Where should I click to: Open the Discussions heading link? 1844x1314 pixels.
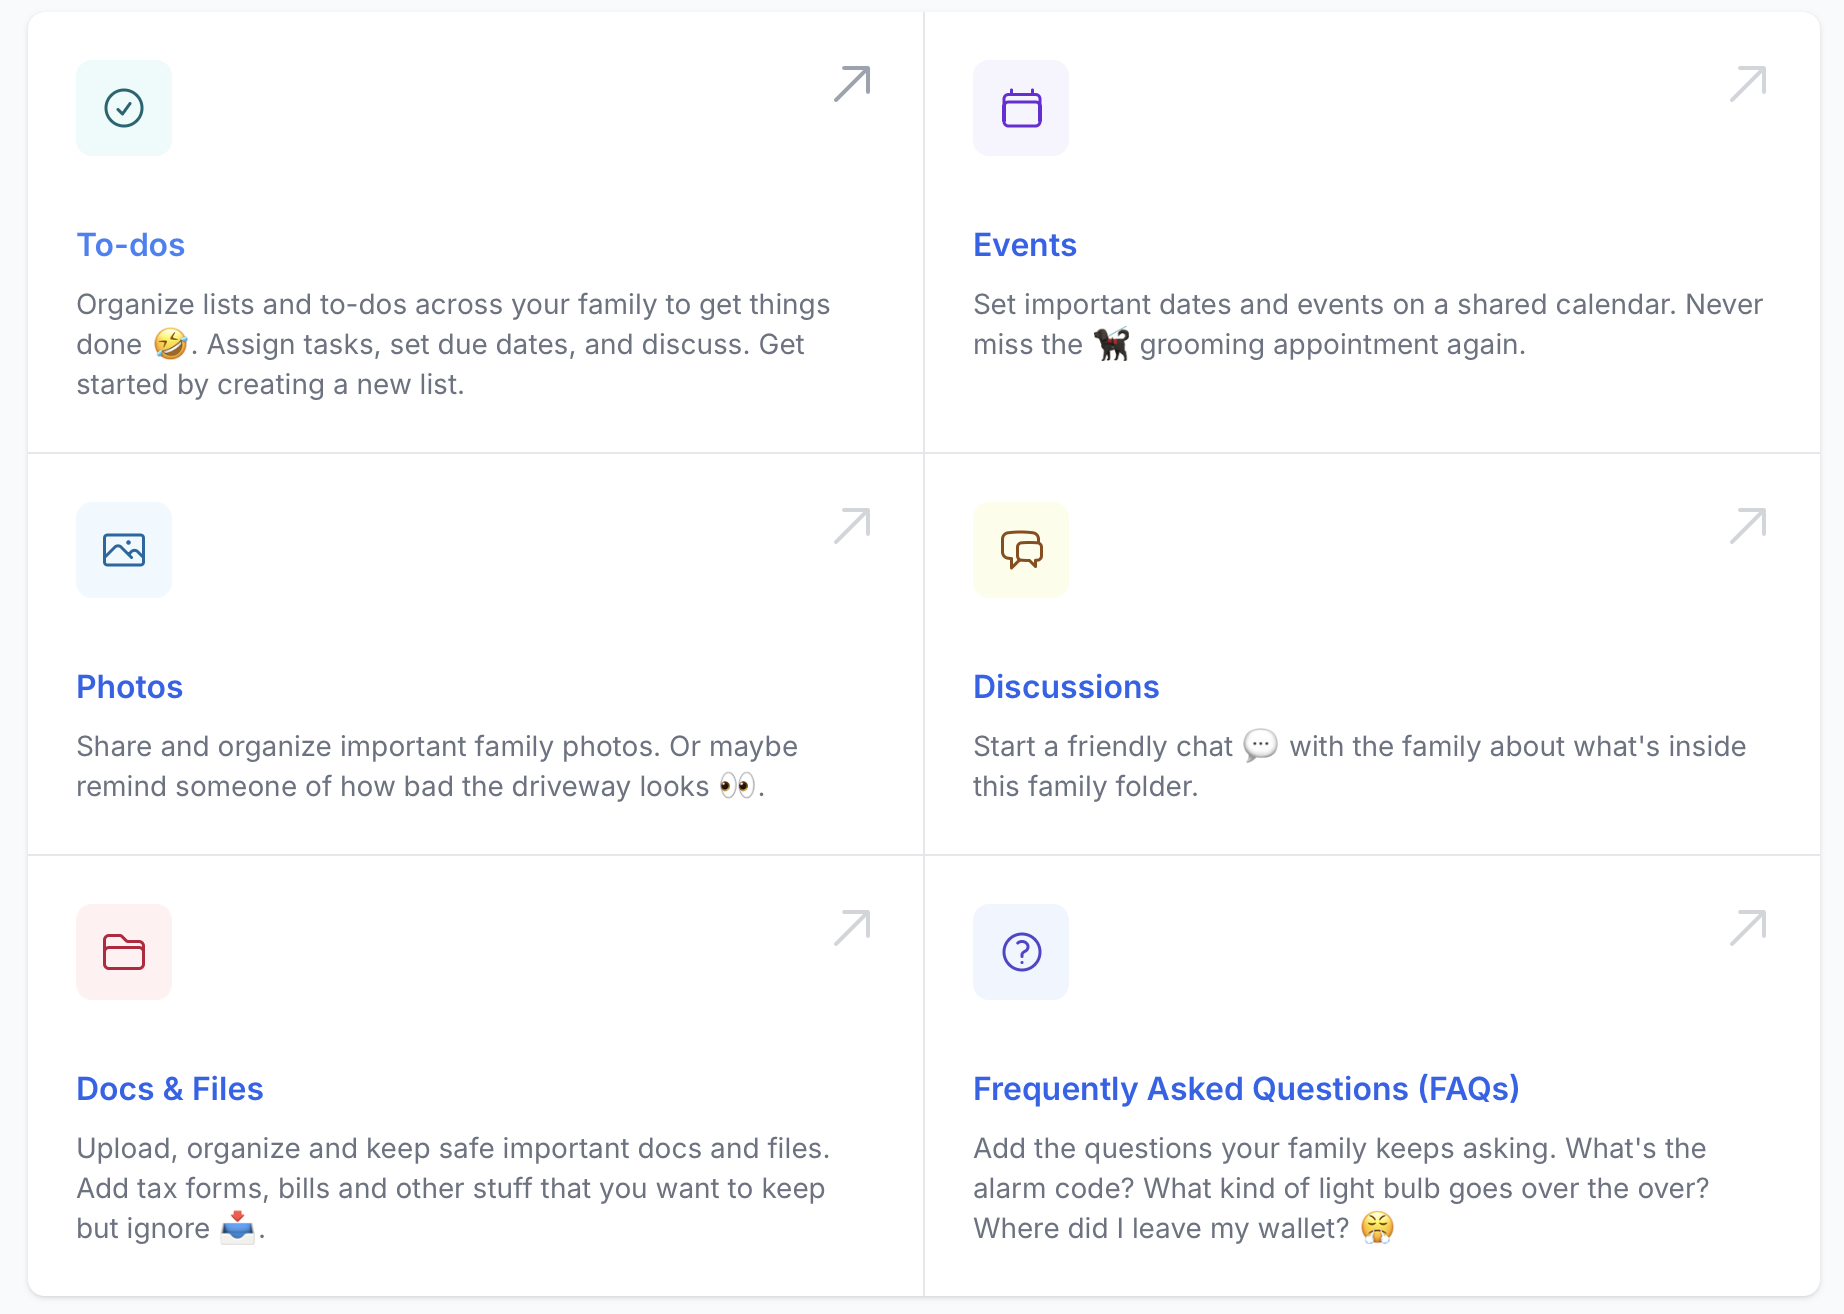click(x=1066, y=687)
